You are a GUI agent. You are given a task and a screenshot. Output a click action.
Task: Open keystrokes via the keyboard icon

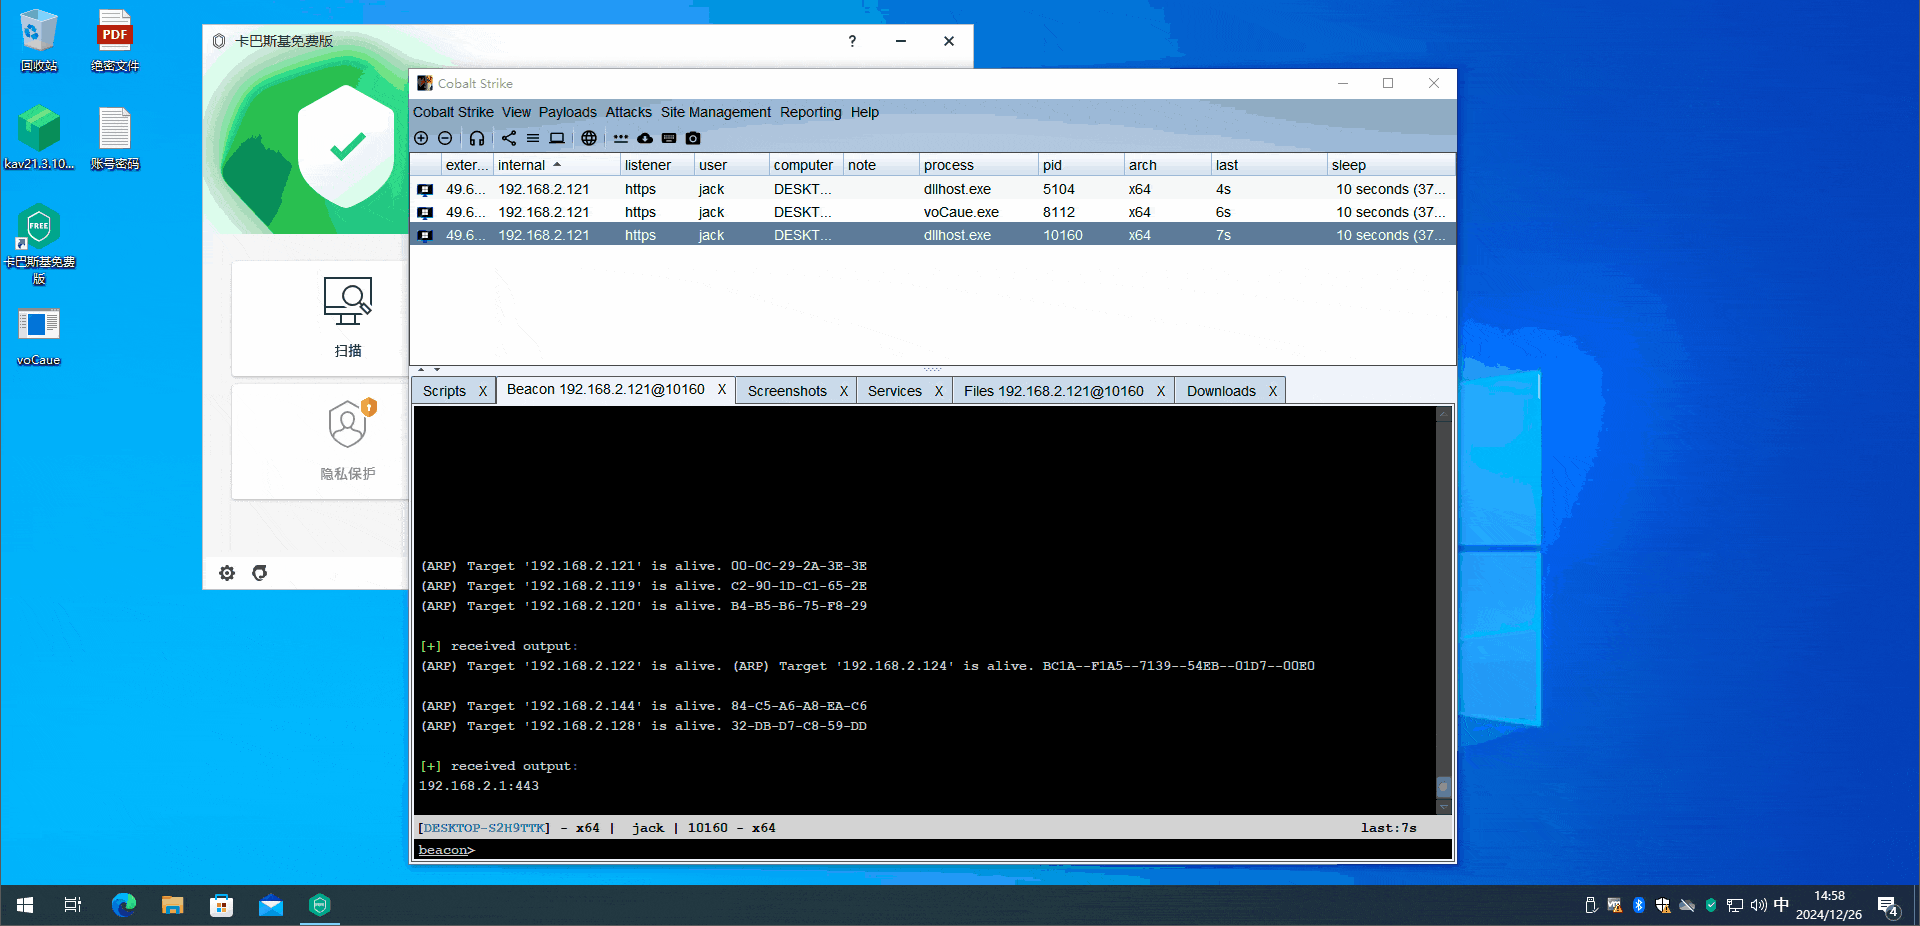tap(669, 138)
